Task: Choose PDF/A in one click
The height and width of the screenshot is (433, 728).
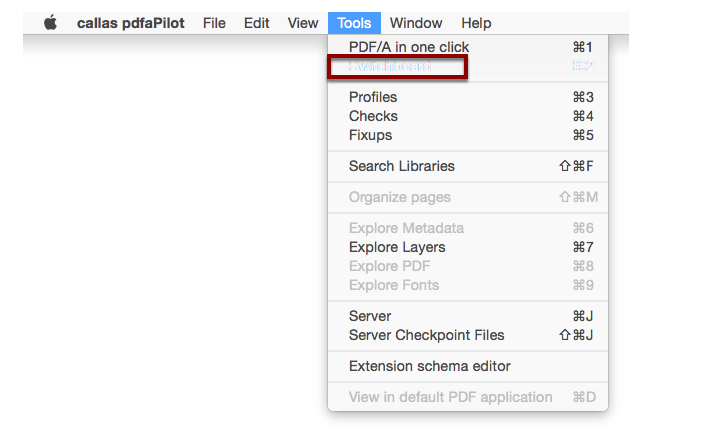Action: pyautogui.click(x=468, y=47)
